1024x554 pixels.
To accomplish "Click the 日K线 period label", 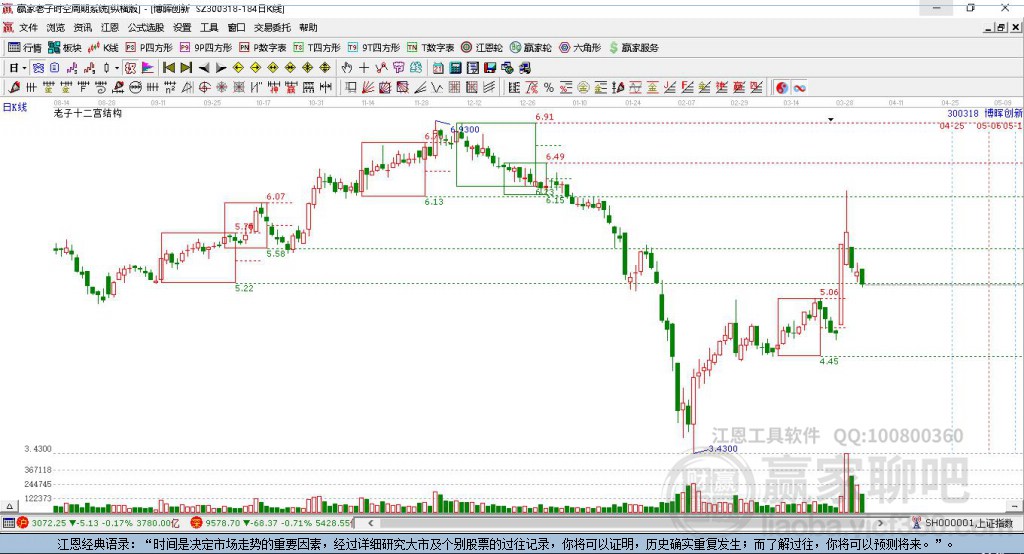I will pos(15,107).
